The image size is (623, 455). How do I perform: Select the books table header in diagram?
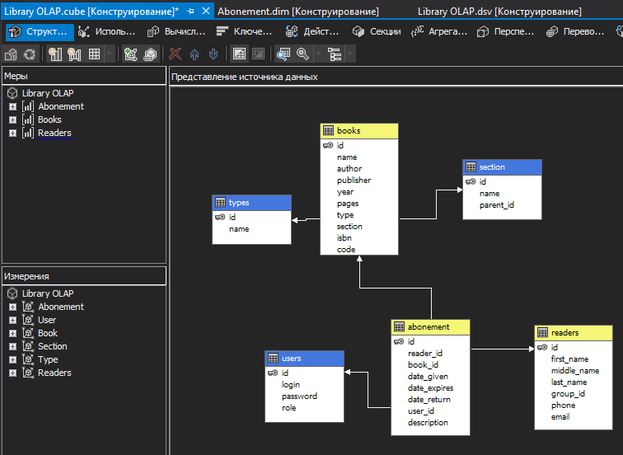359,131
